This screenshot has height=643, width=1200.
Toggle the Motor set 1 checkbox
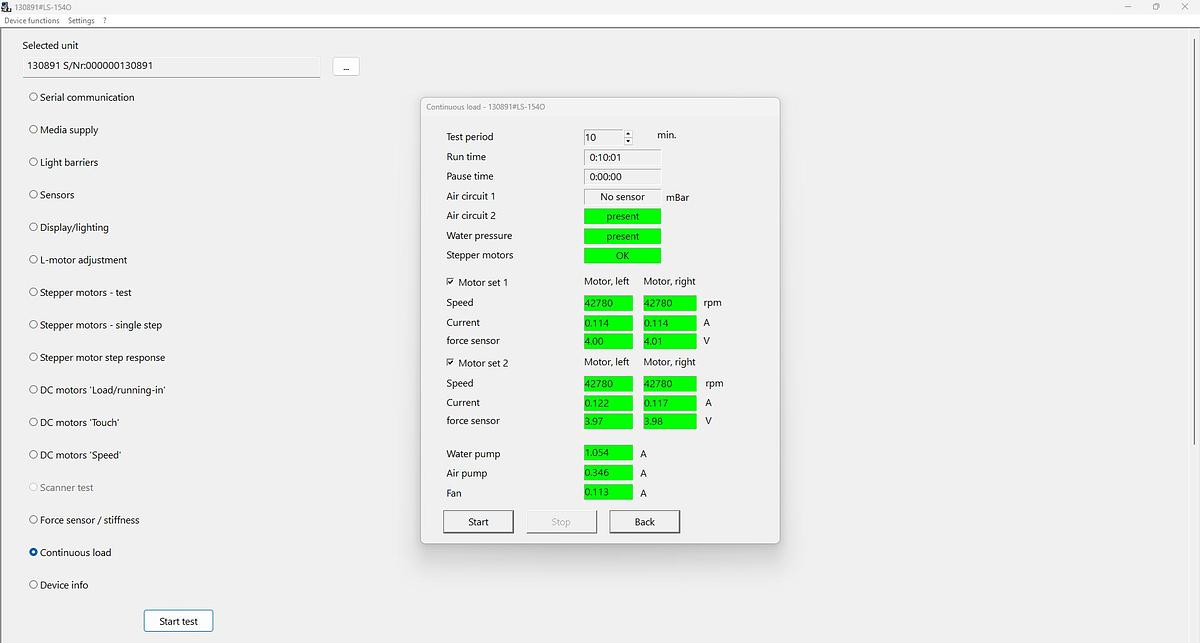pos(450,282)
